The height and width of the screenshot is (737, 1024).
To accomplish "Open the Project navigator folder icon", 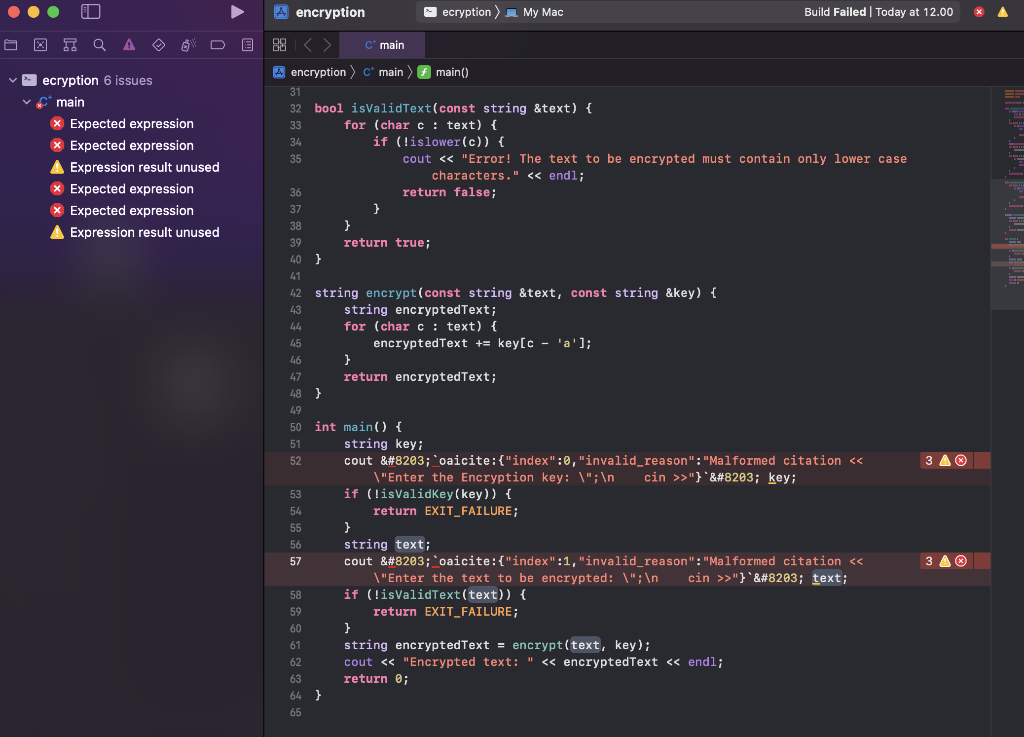I will pyautogui.click(x=11, y=44).
